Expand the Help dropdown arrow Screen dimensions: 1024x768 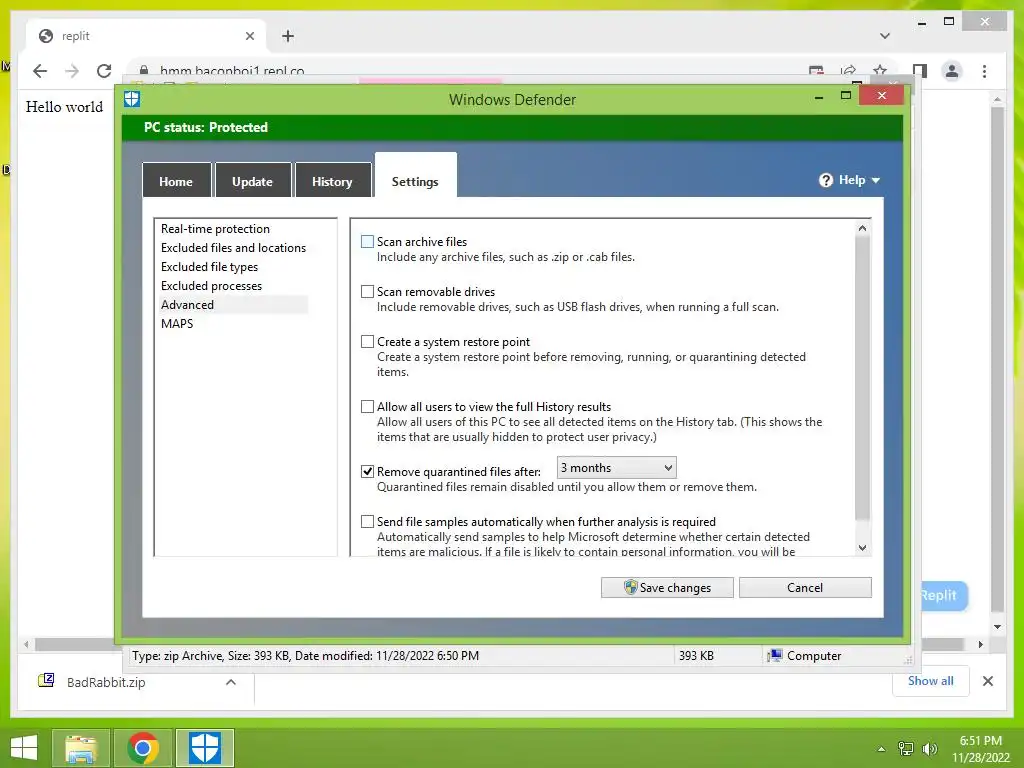(876, 180)
